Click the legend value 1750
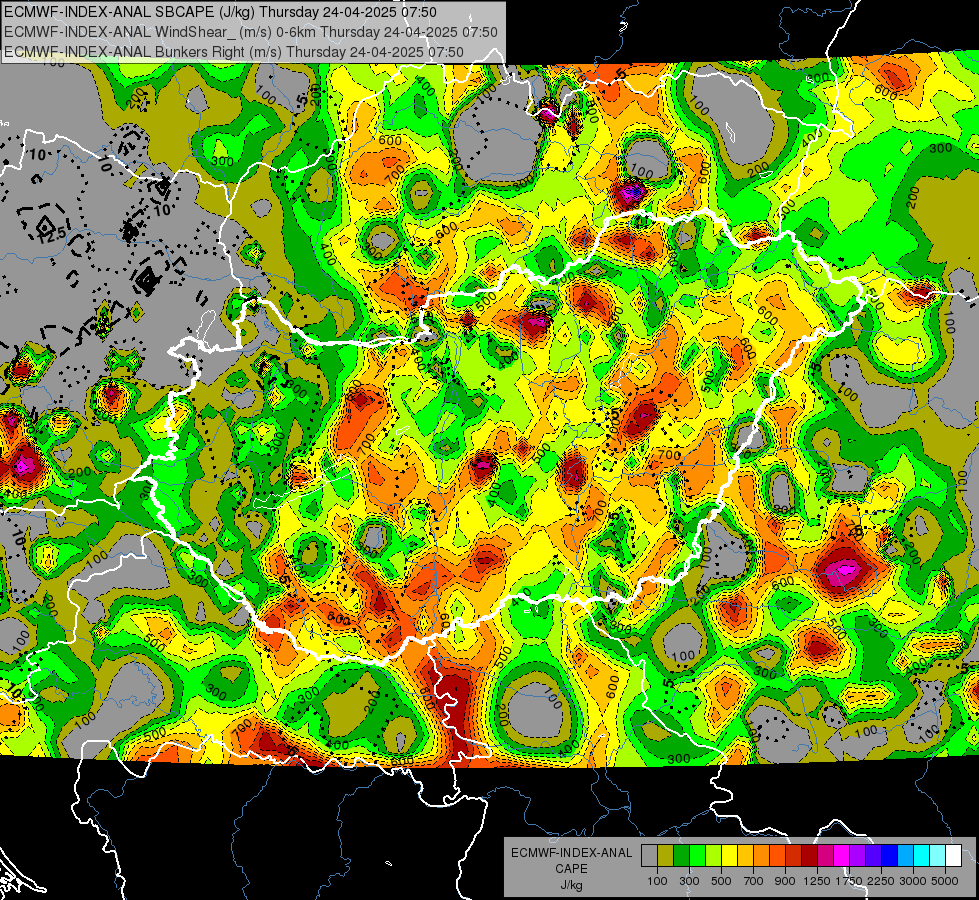 pyautogui.click(x=849, y=881)
